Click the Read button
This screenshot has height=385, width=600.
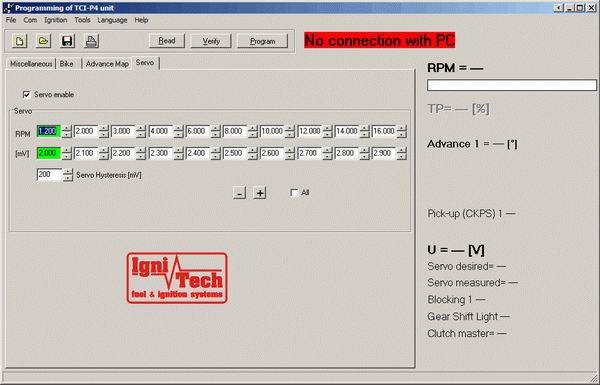[167, 41]
